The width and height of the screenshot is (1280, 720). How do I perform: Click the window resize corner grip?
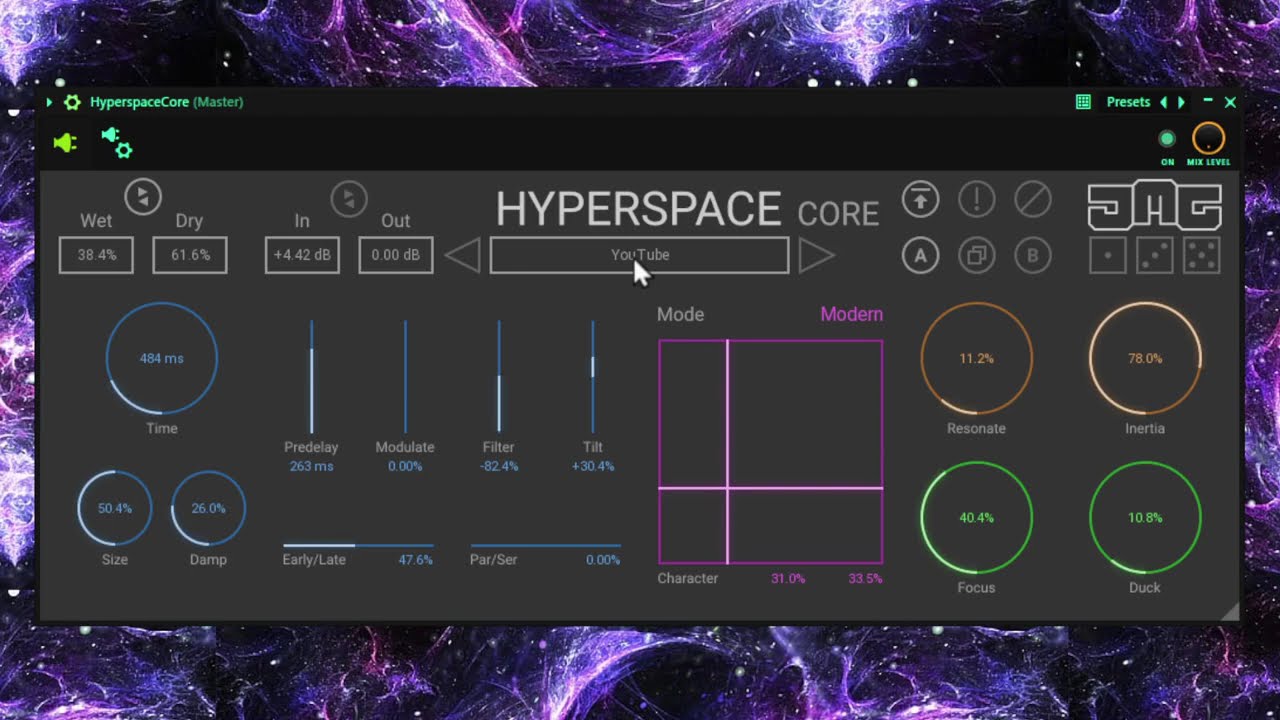pyautogui.click(x=1231, y=612)
